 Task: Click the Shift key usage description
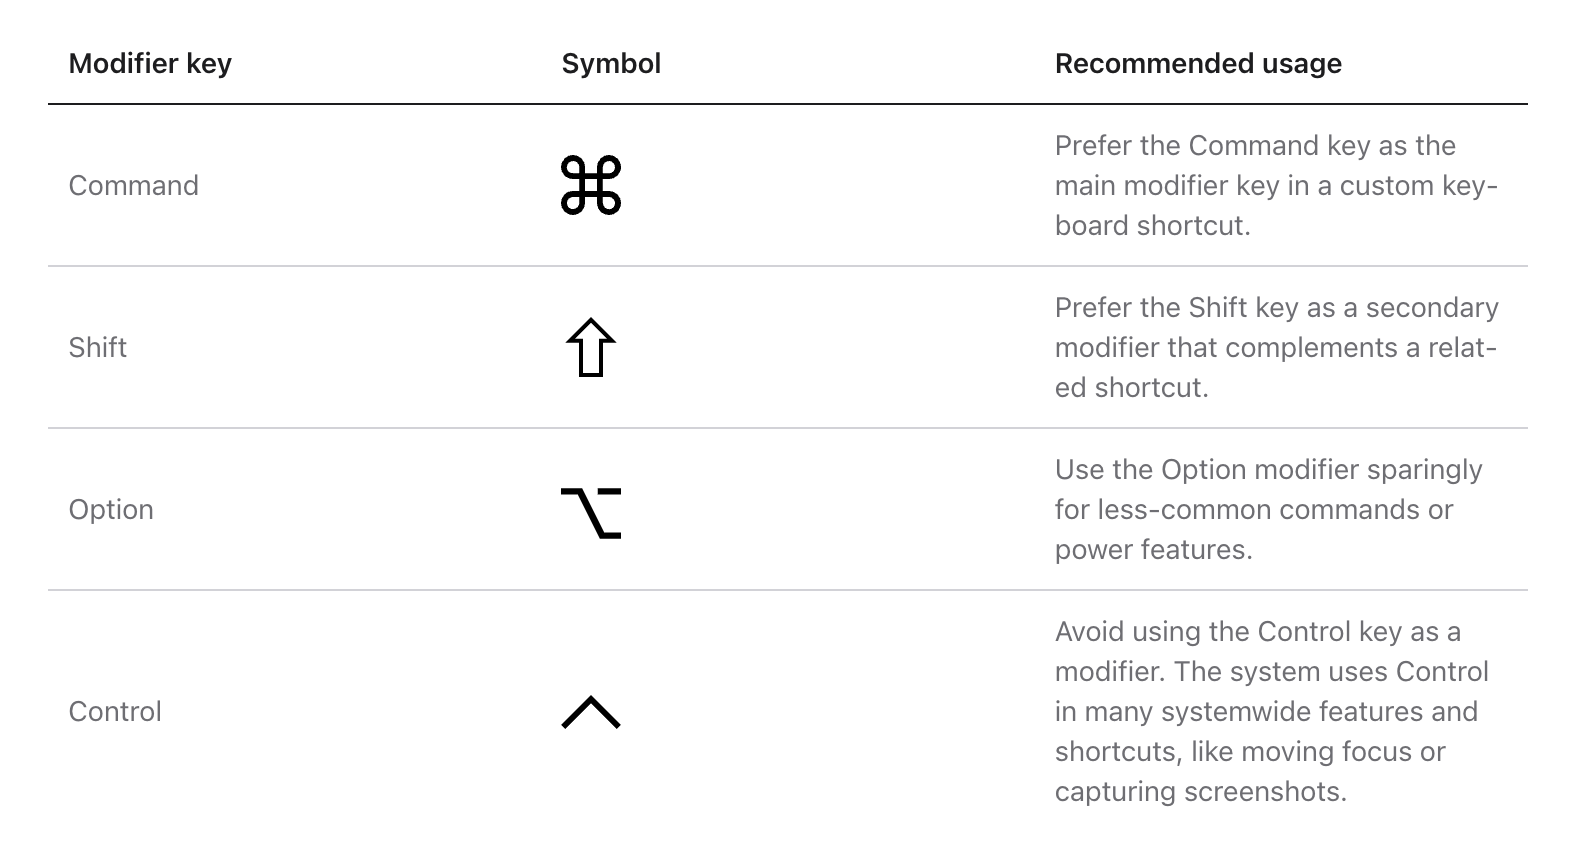point(1275,348)
